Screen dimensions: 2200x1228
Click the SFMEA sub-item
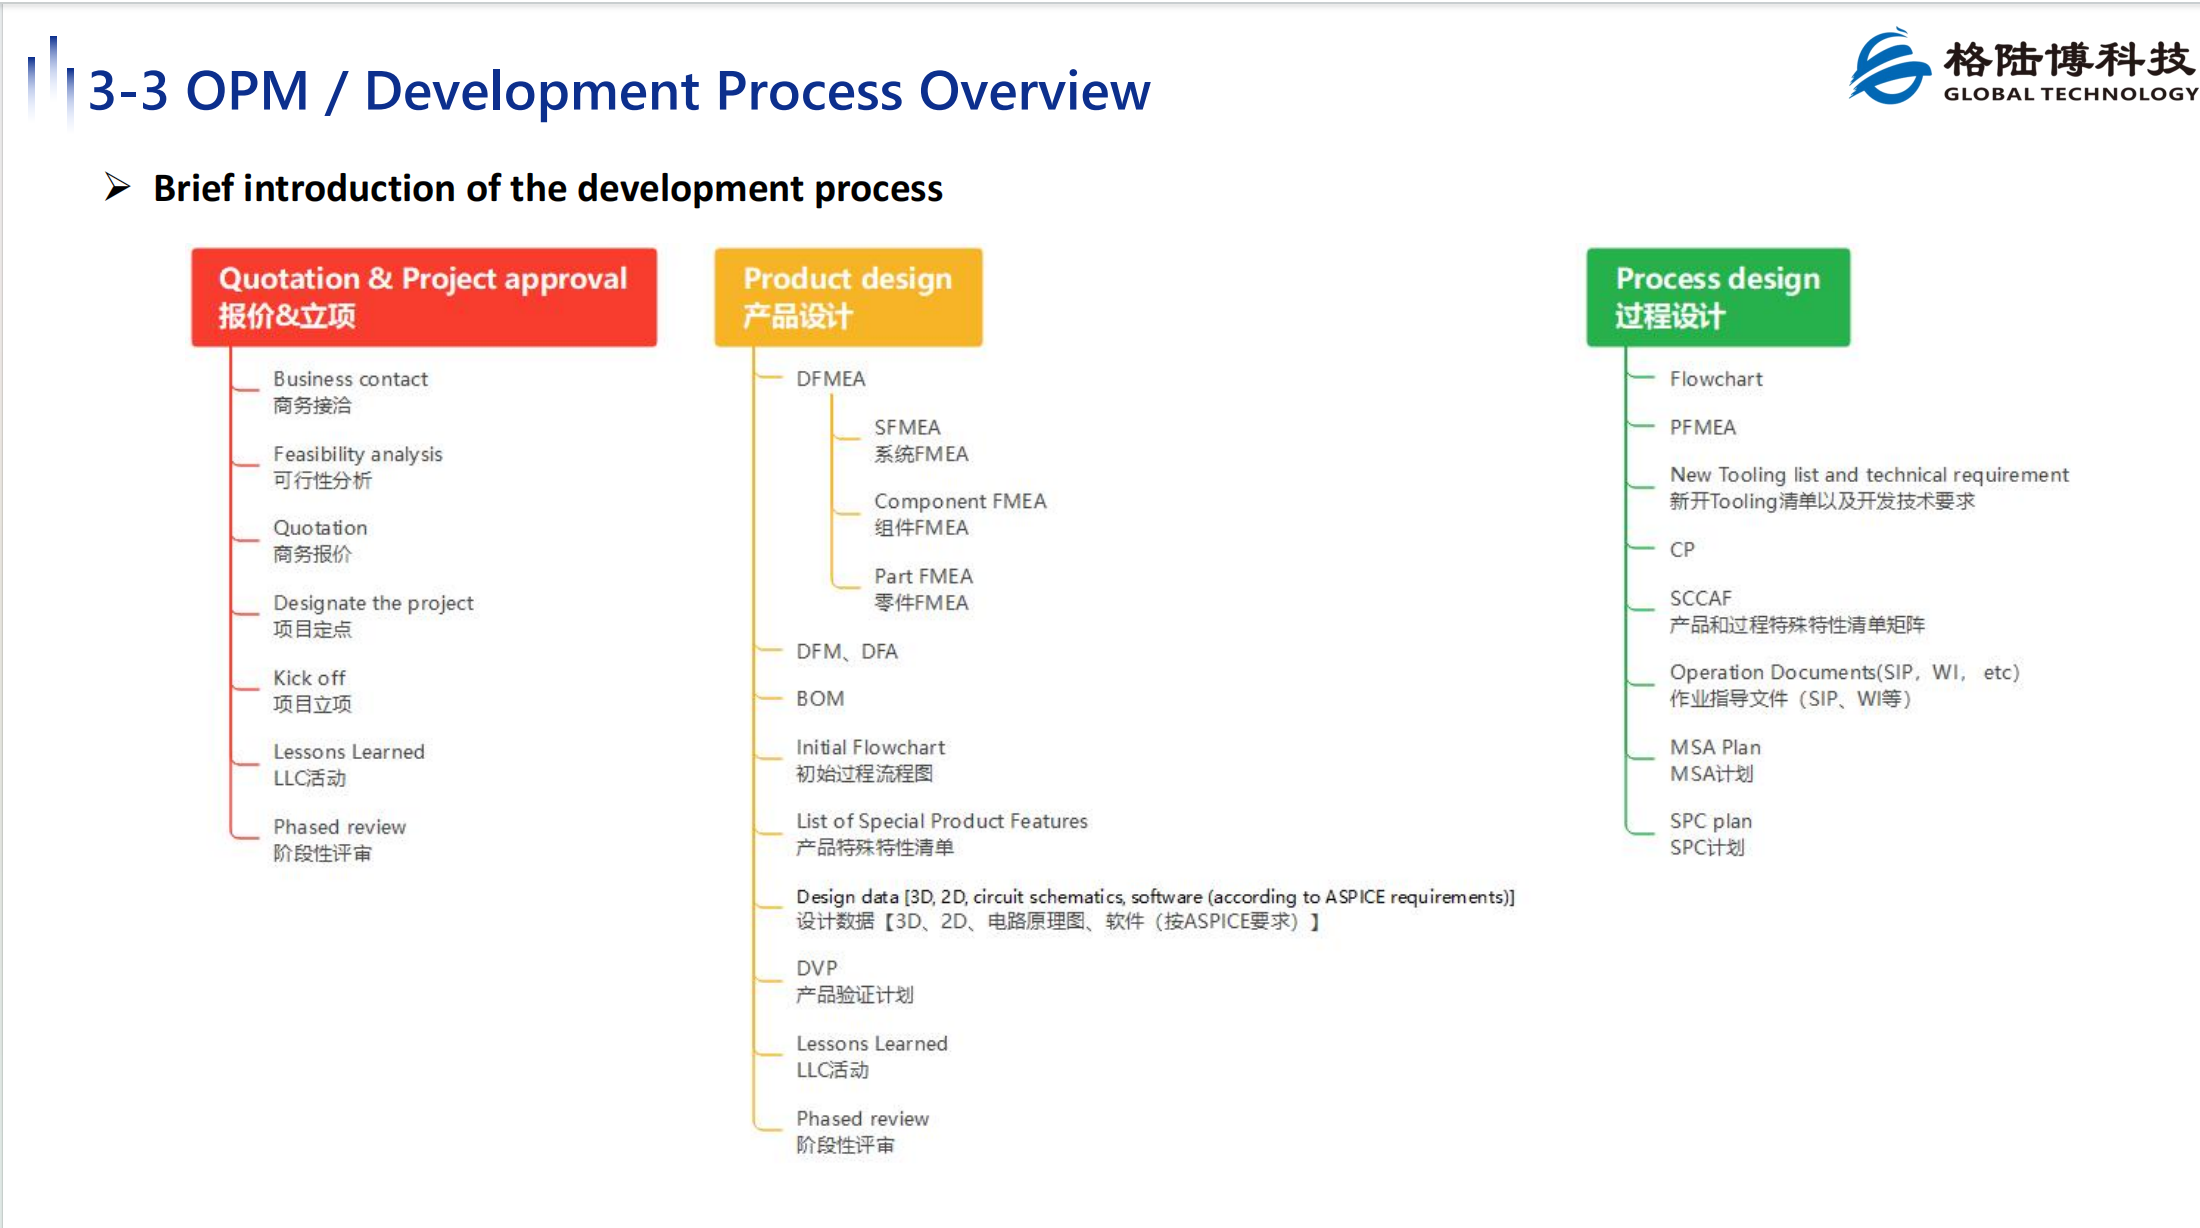[921, 440]
